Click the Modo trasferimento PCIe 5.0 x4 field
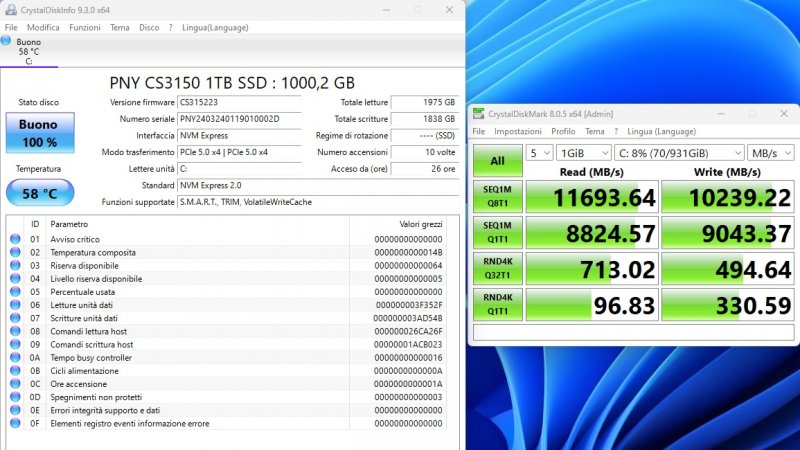The width and height of the screenshot is (800, 450). click(239, 152)
